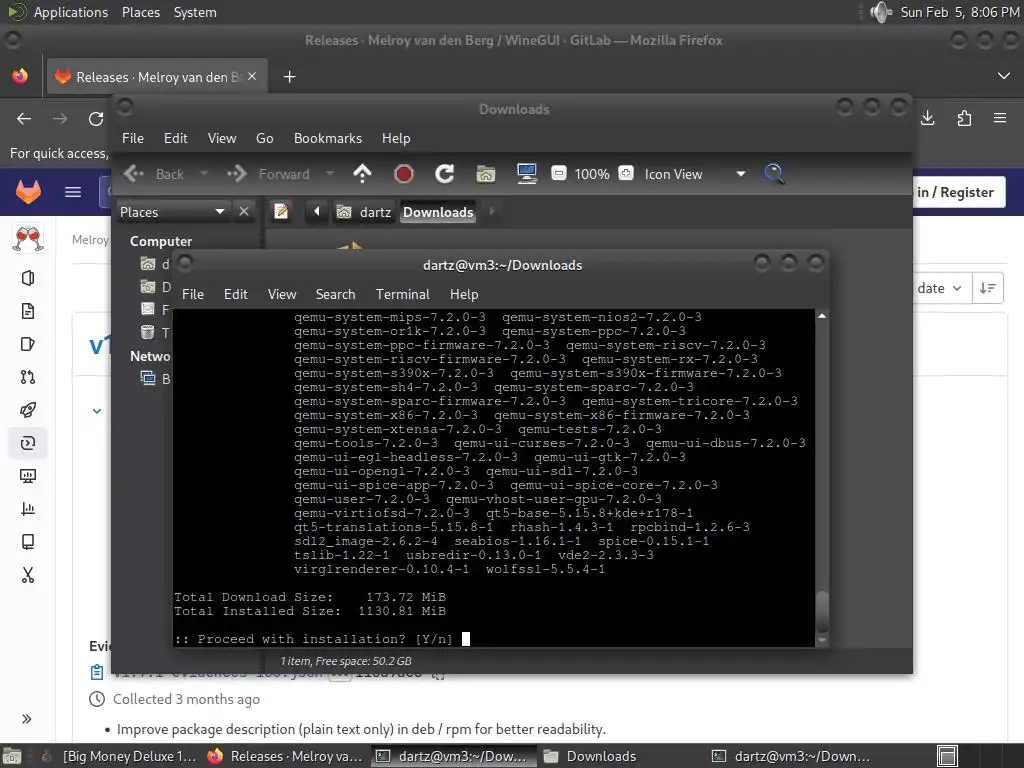
Task: Toggle the location edit pencil button
Action: tap(281, 212)
